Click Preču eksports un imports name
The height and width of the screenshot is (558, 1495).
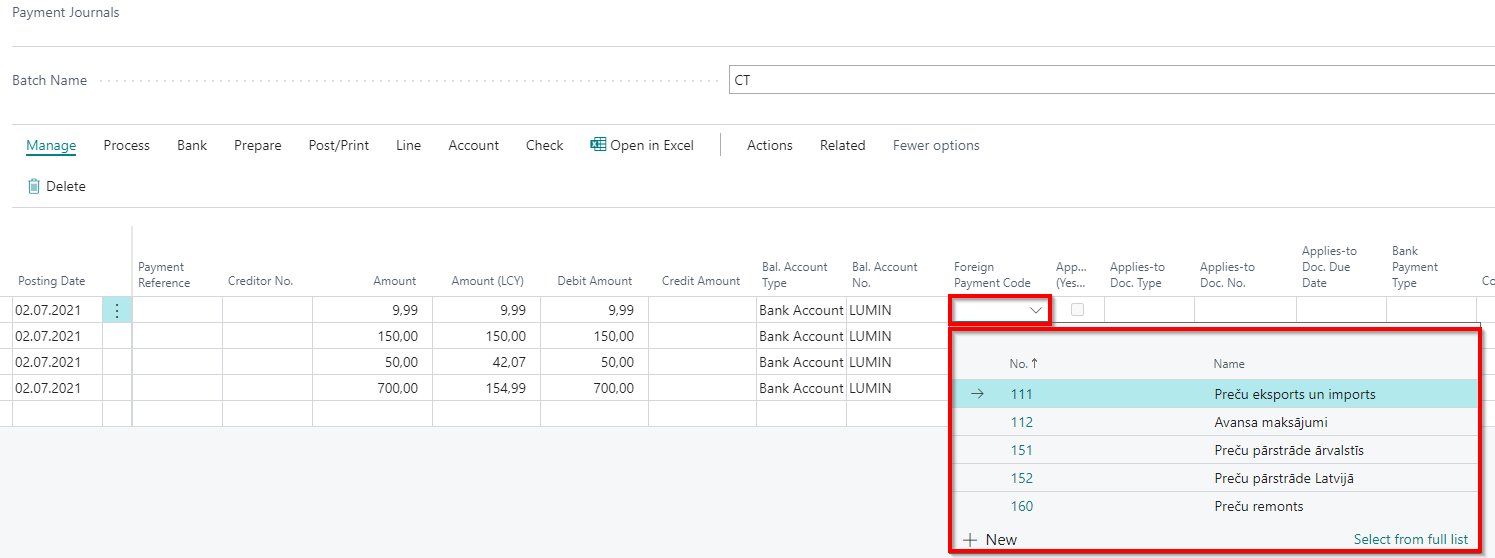click(1295, 394)
